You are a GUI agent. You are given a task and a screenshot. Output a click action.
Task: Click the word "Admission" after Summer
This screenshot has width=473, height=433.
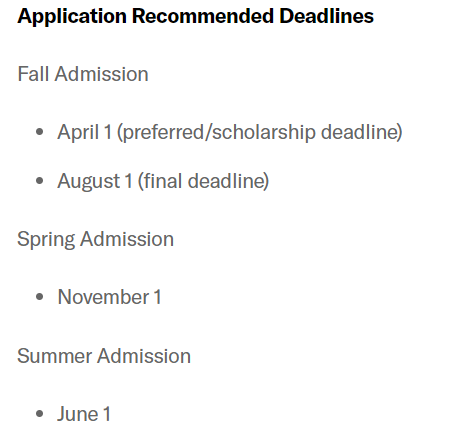144,356
